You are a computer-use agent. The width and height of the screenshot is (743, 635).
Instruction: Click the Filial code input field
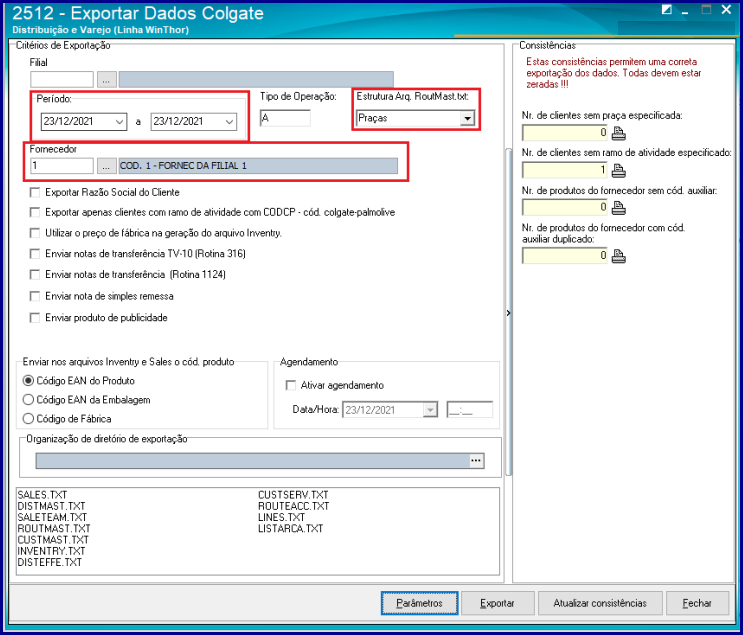62,80
